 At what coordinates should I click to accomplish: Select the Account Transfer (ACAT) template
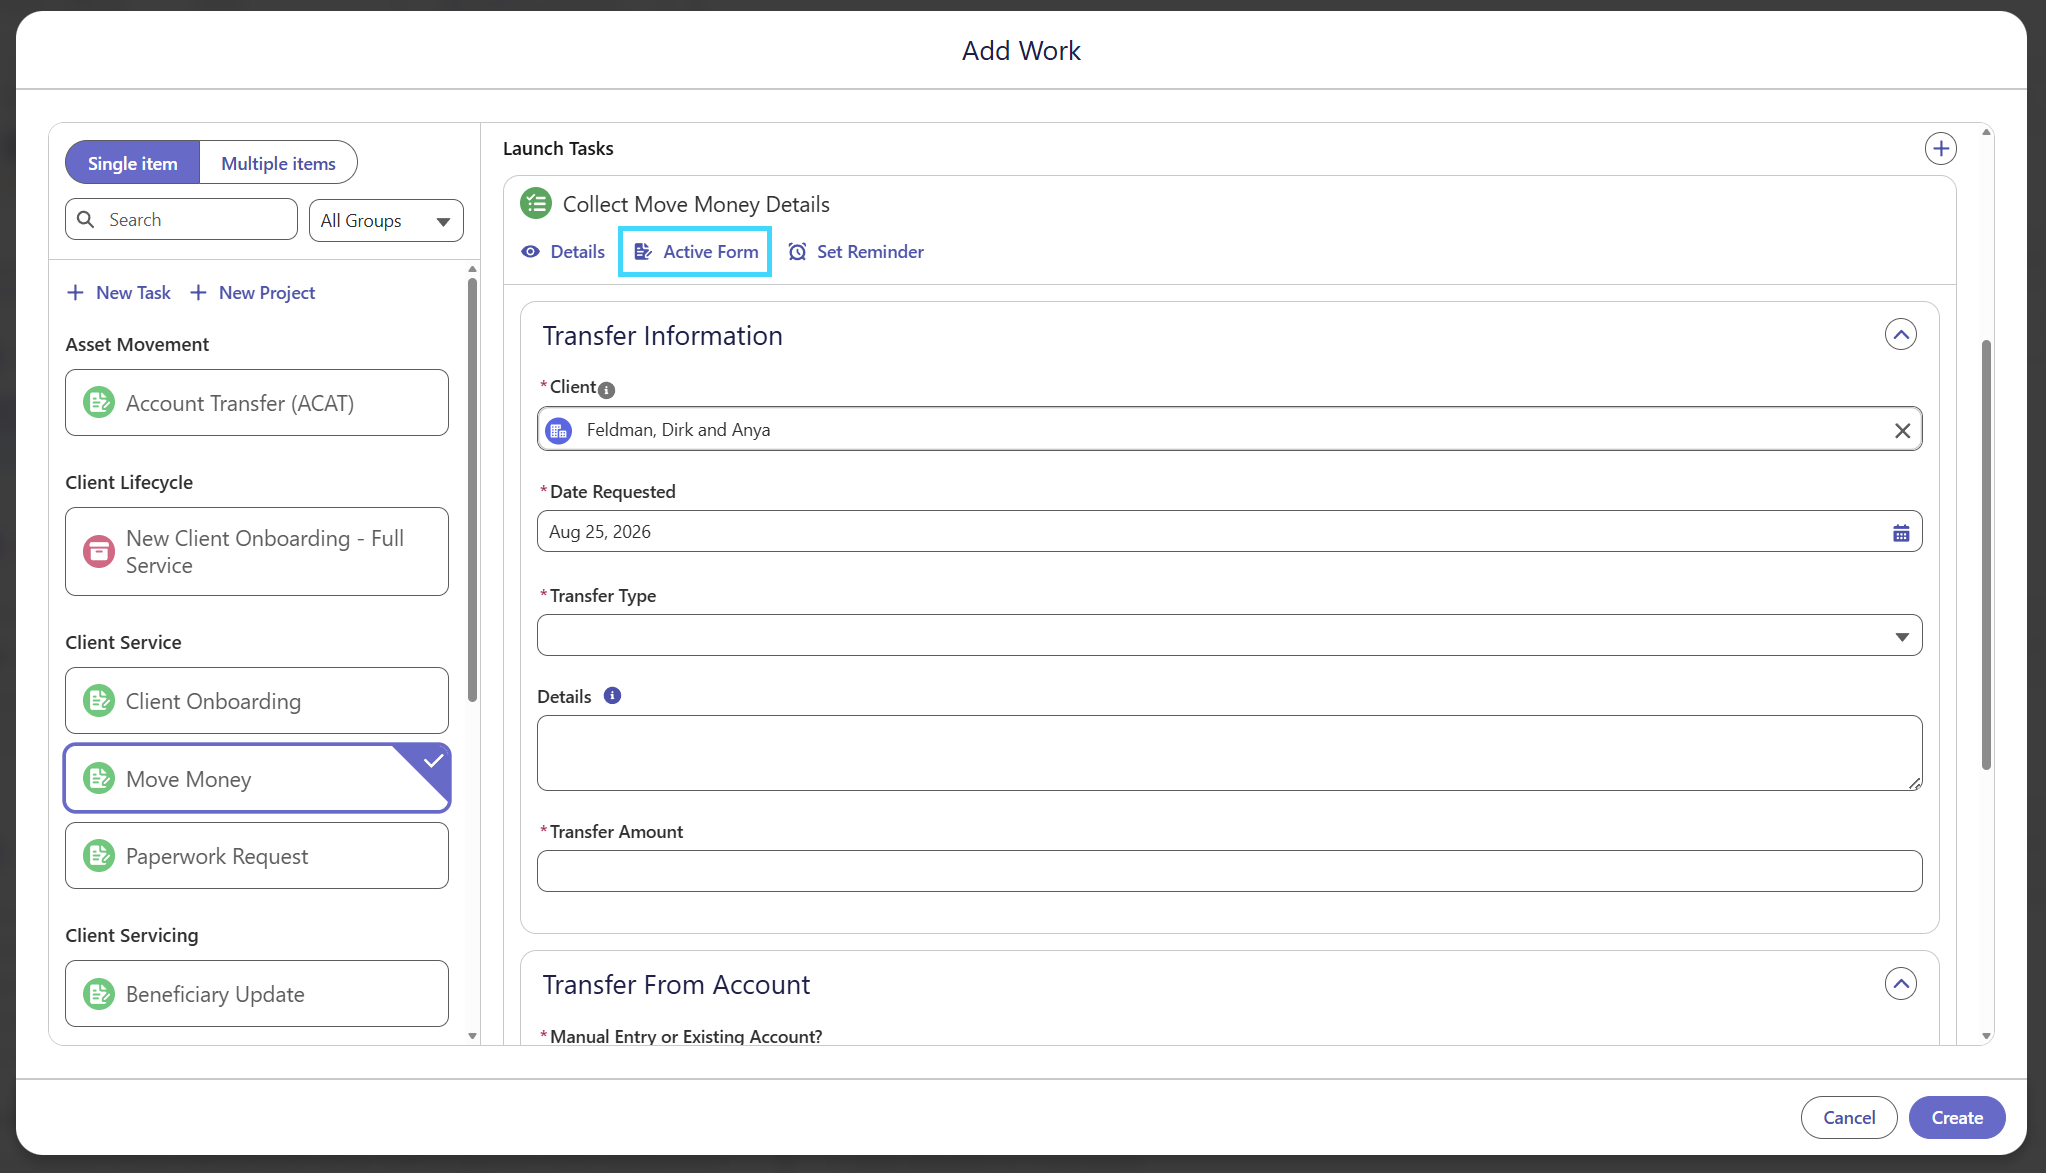point(257,403)
